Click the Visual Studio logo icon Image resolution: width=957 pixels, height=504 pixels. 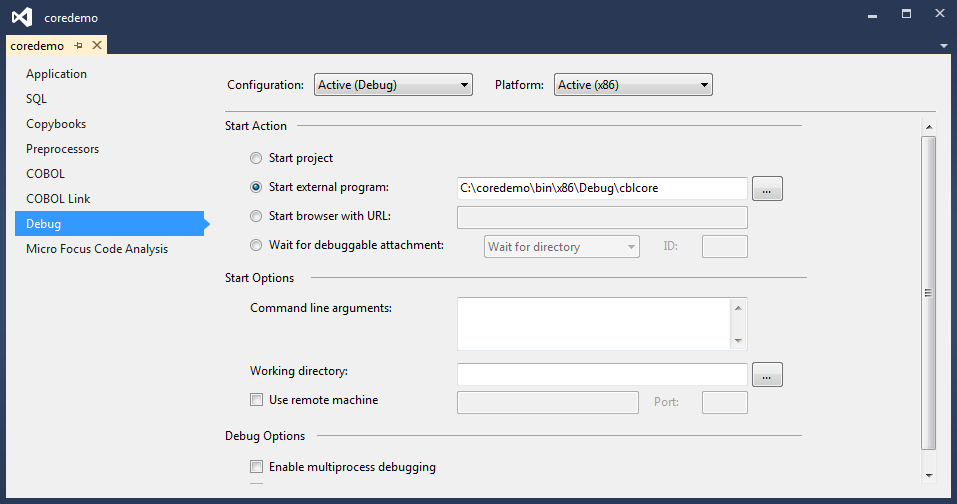coord(21,17)
